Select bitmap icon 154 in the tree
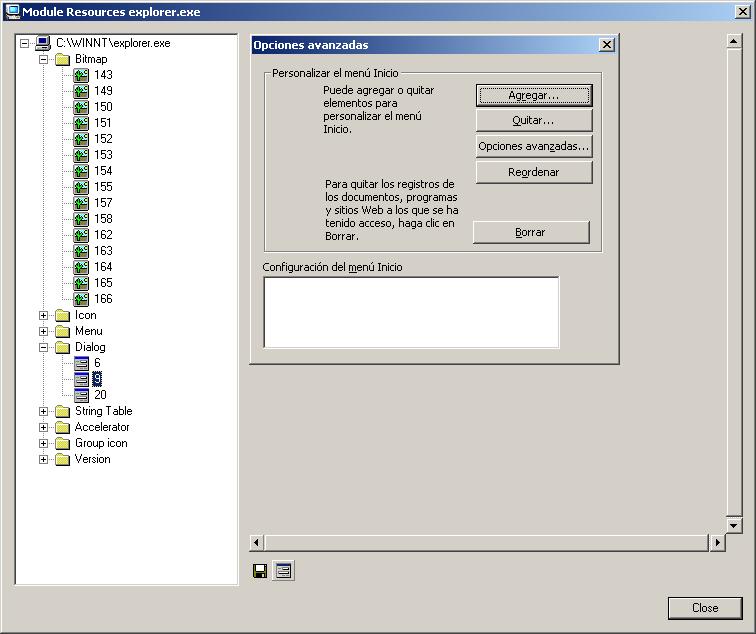 (x=81, y=171)
